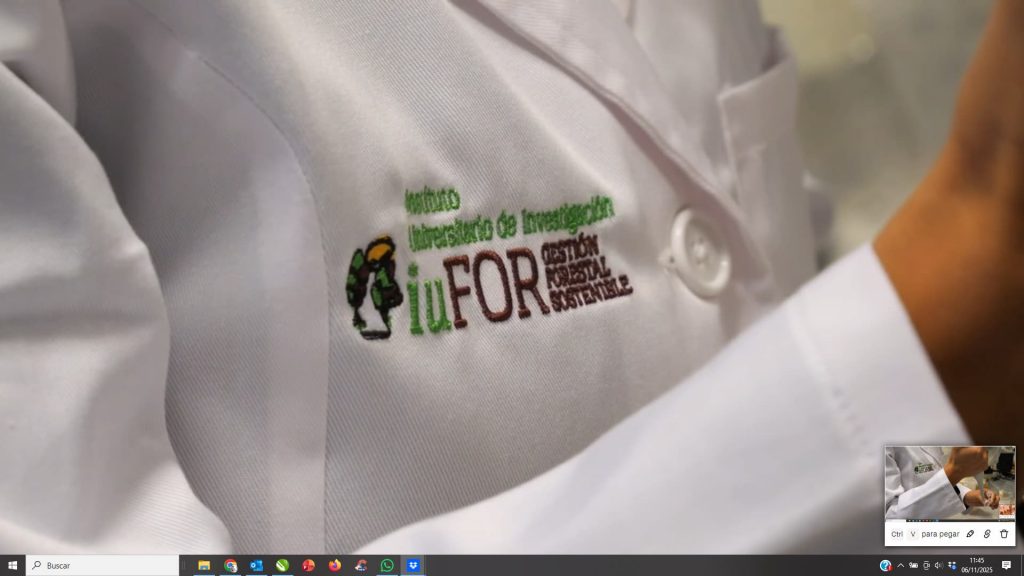Open the clock and date calendar
This screenshot has width=1024, height=576.
976,566
